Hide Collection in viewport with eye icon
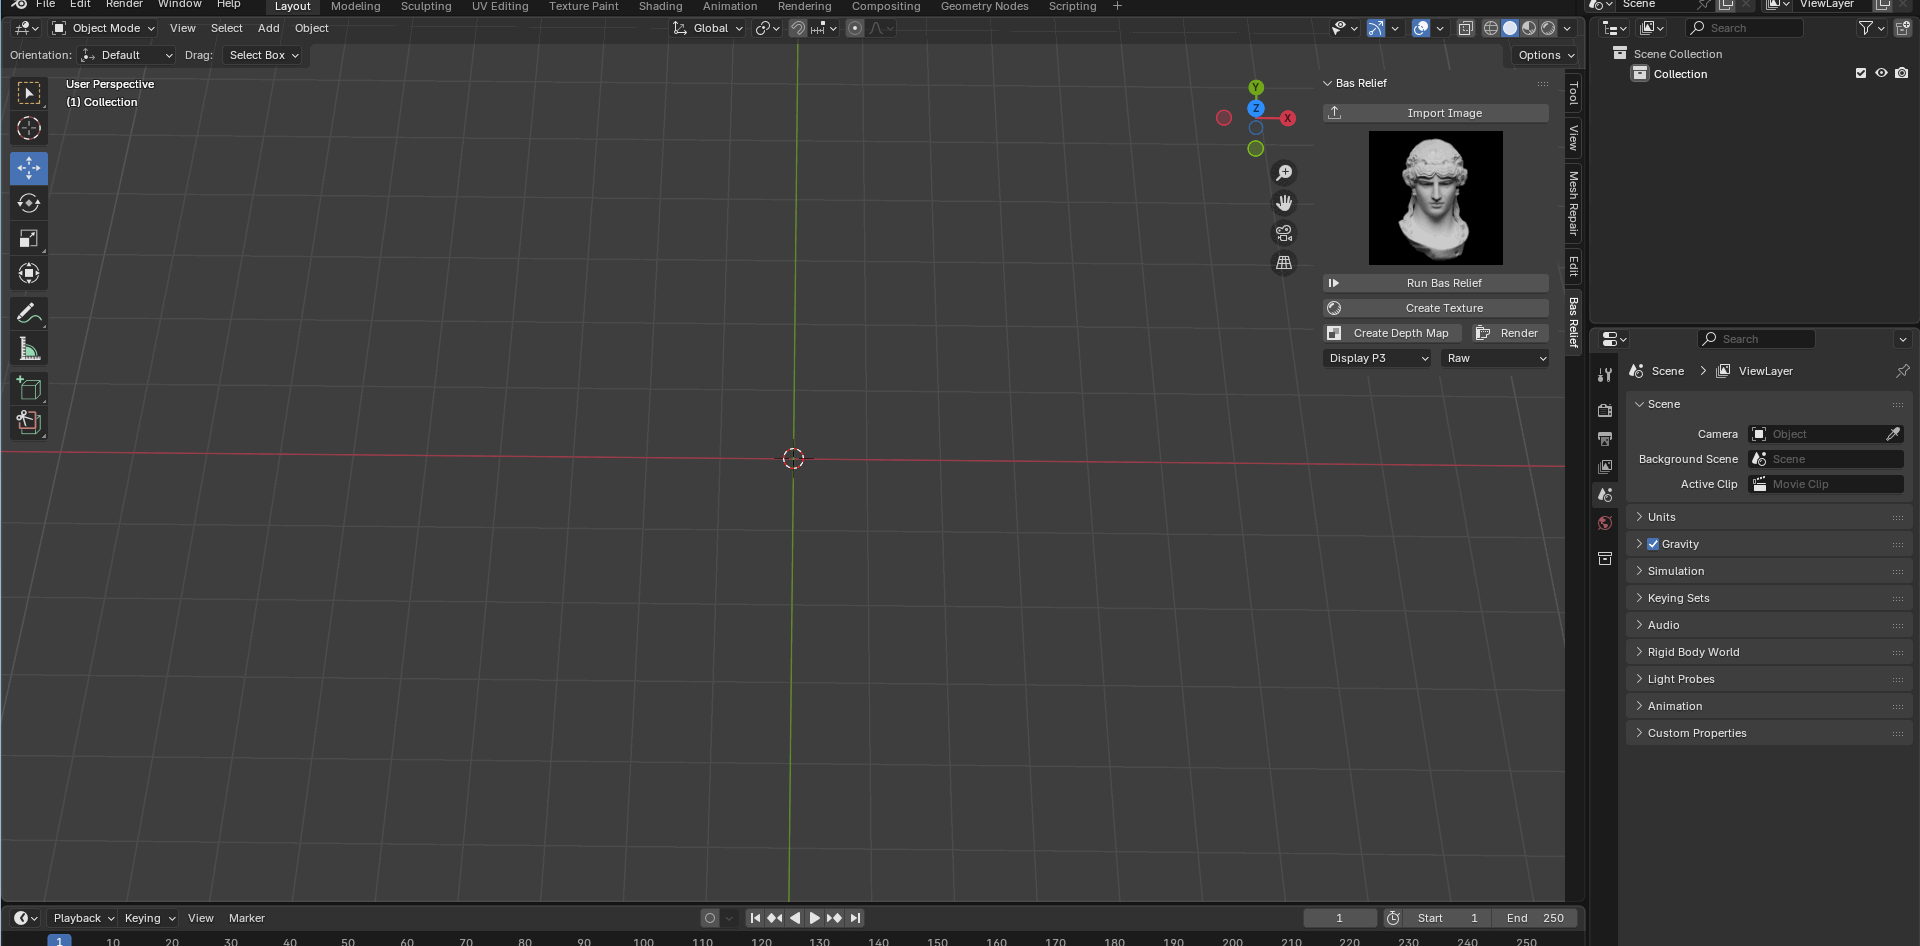The image size is (1920, 946). (x=1881, y=73)
